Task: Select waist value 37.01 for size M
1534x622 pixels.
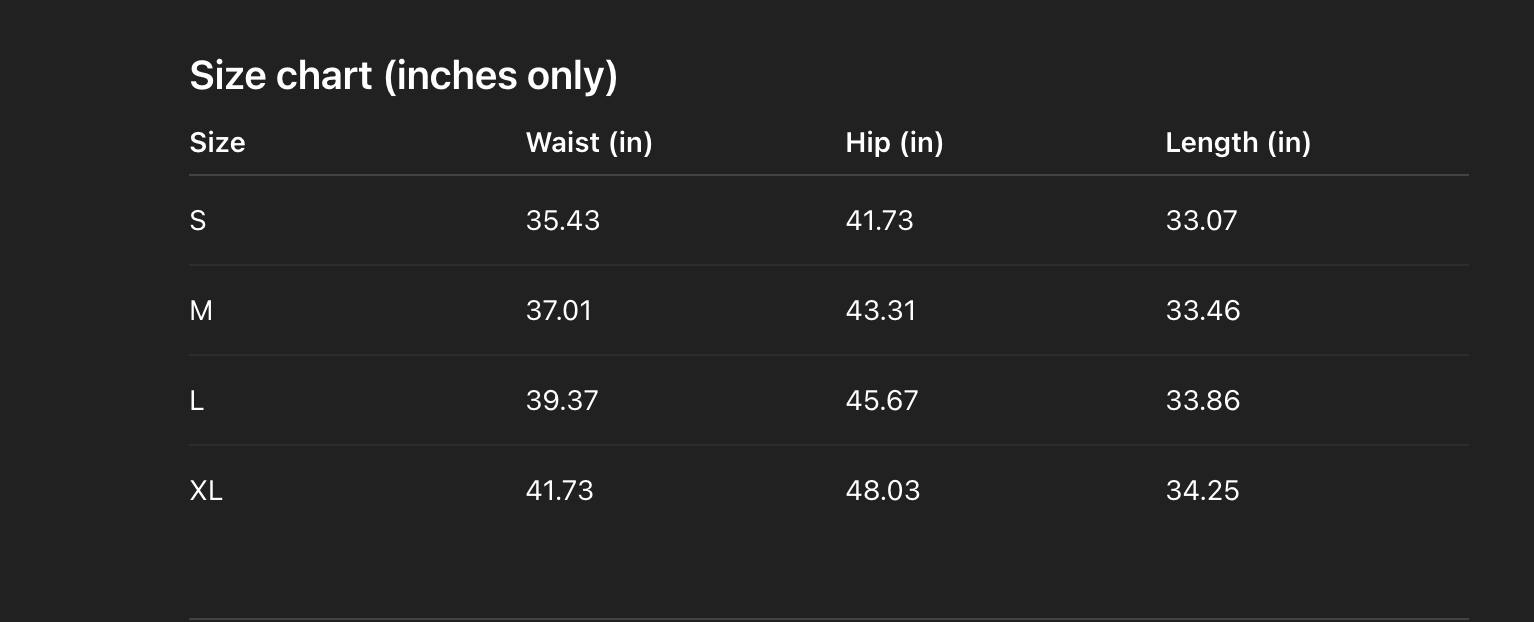Action: [x=559, y=311]
